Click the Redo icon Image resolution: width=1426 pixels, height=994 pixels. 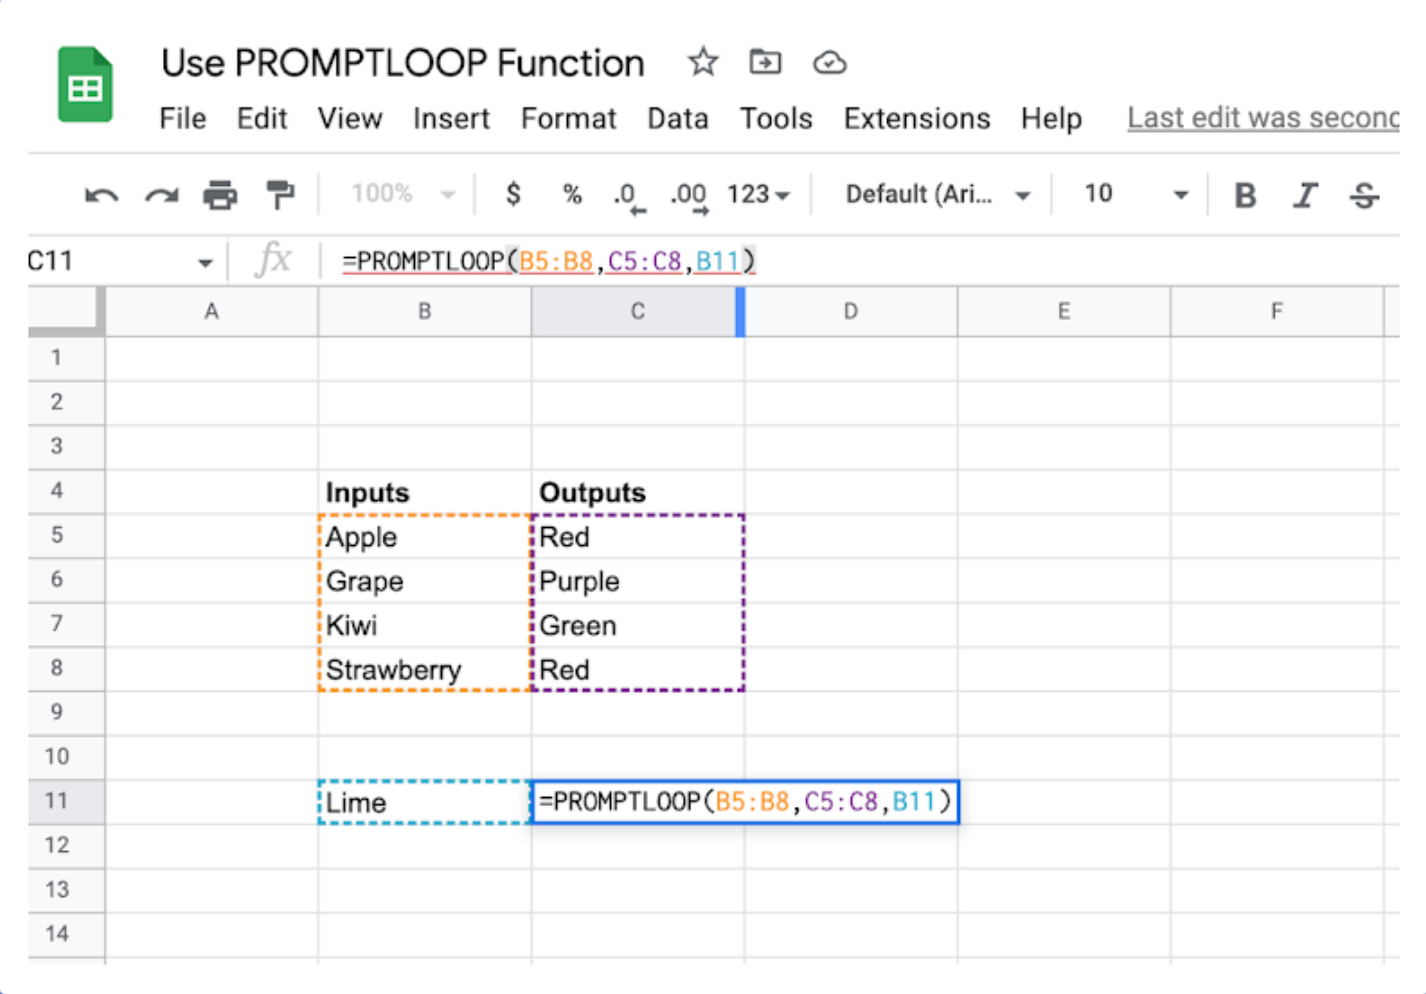[x=160, y=195]
